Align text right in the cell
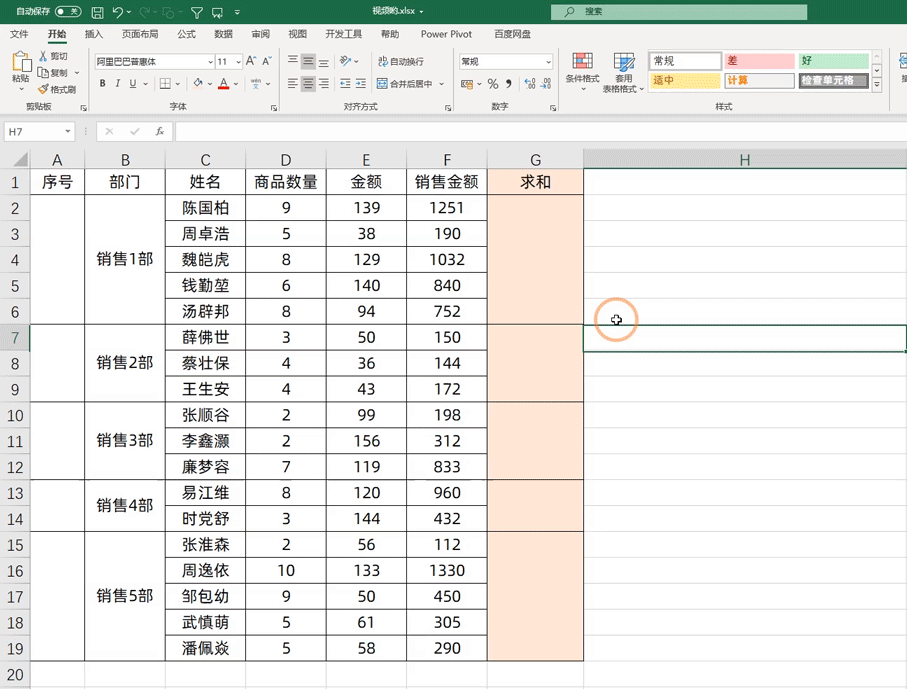 (x=324, y=83)
